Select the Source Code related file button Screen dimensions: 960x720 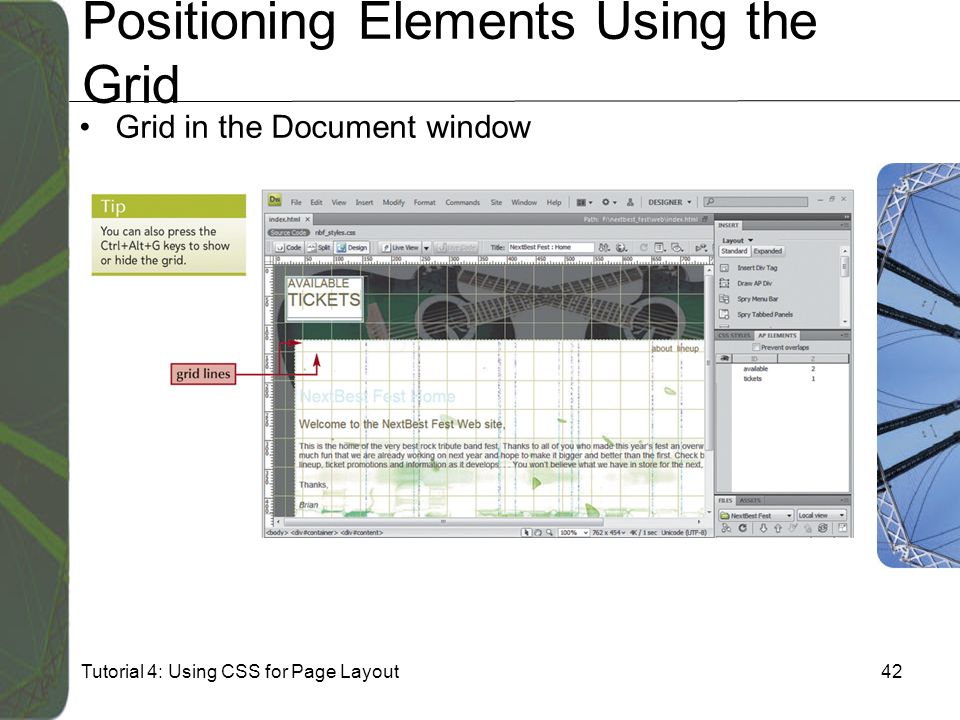point(288,233)
